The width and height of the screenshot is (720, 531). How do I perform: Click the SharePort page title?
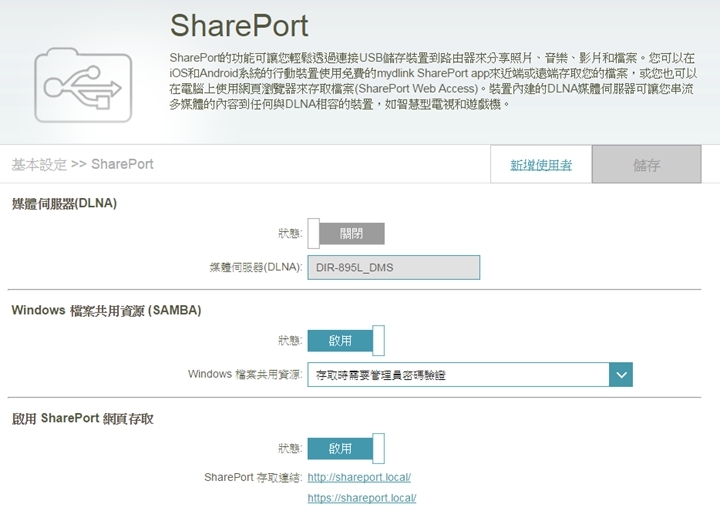coord(239,26)
